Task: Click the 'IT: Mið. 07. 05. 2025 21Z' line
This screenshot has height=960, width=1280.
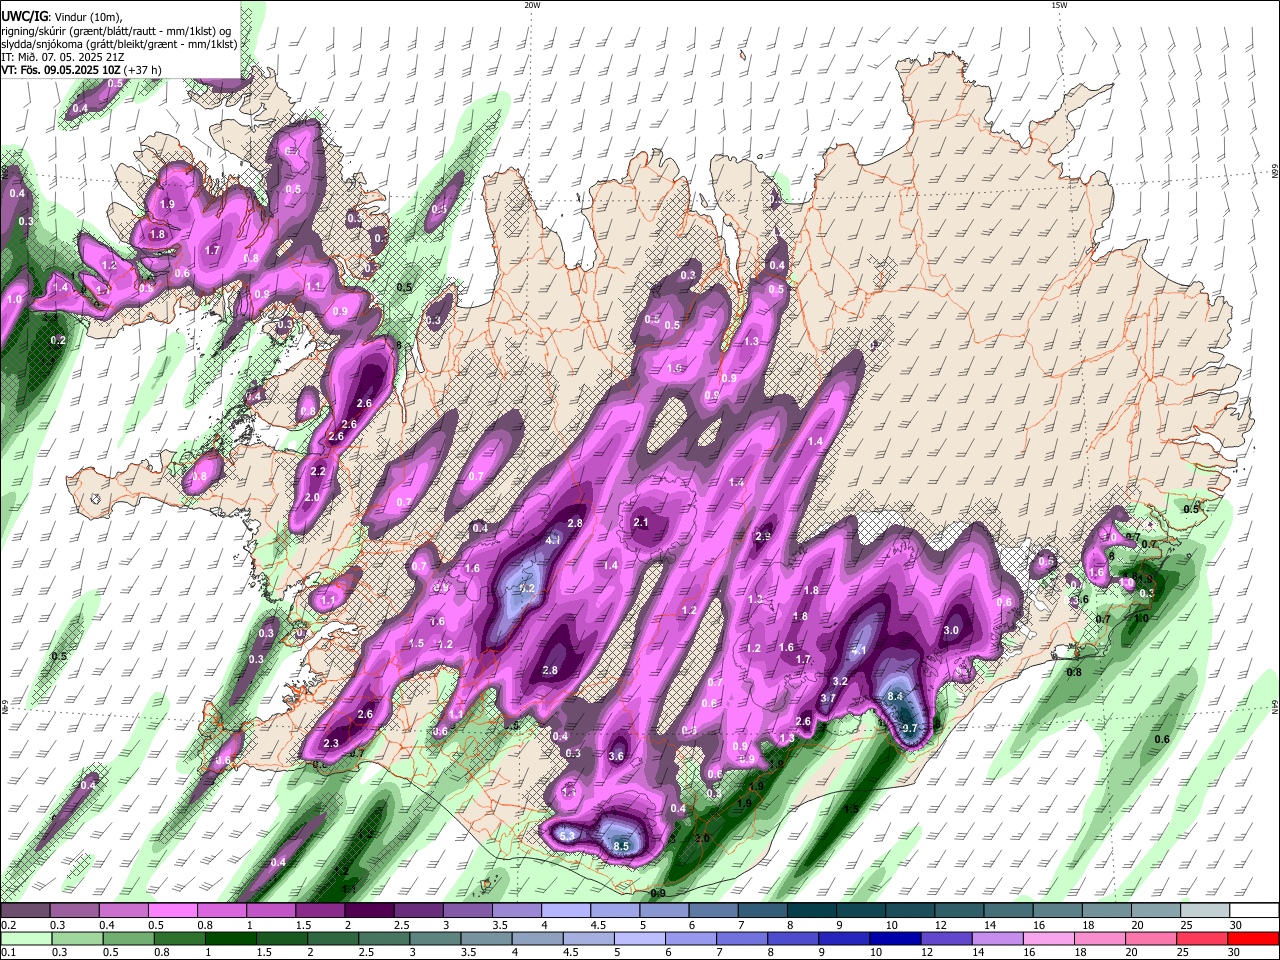Action: tap(63, 57)
